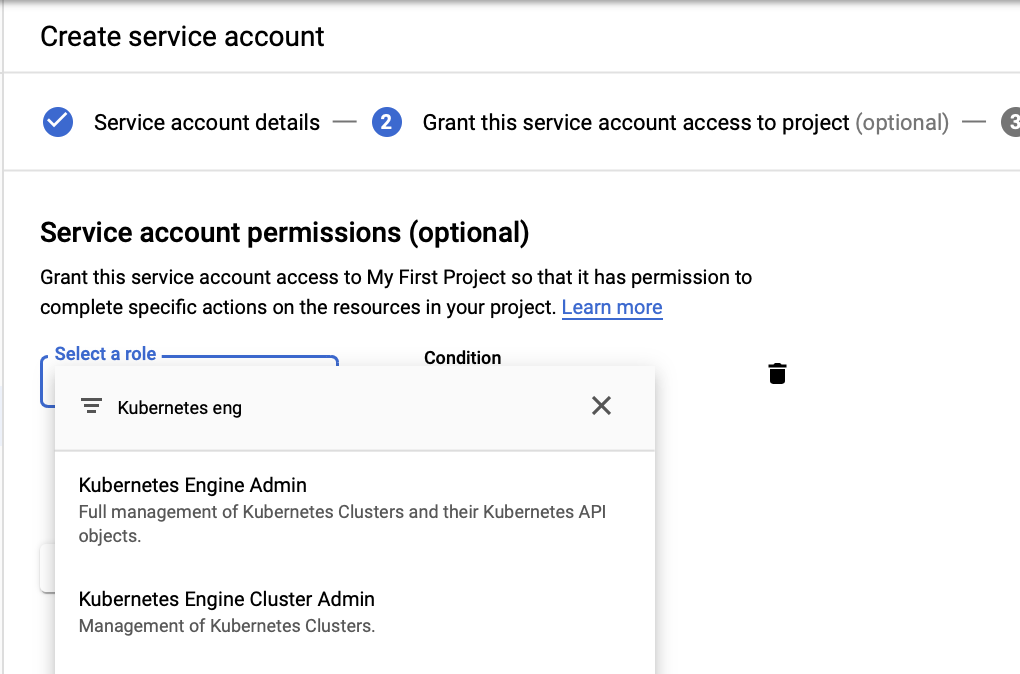Clear the role filter with X icon
The width and height of the screenshot is (1020, 674).
pyautogui.click(x=601, y=406)
